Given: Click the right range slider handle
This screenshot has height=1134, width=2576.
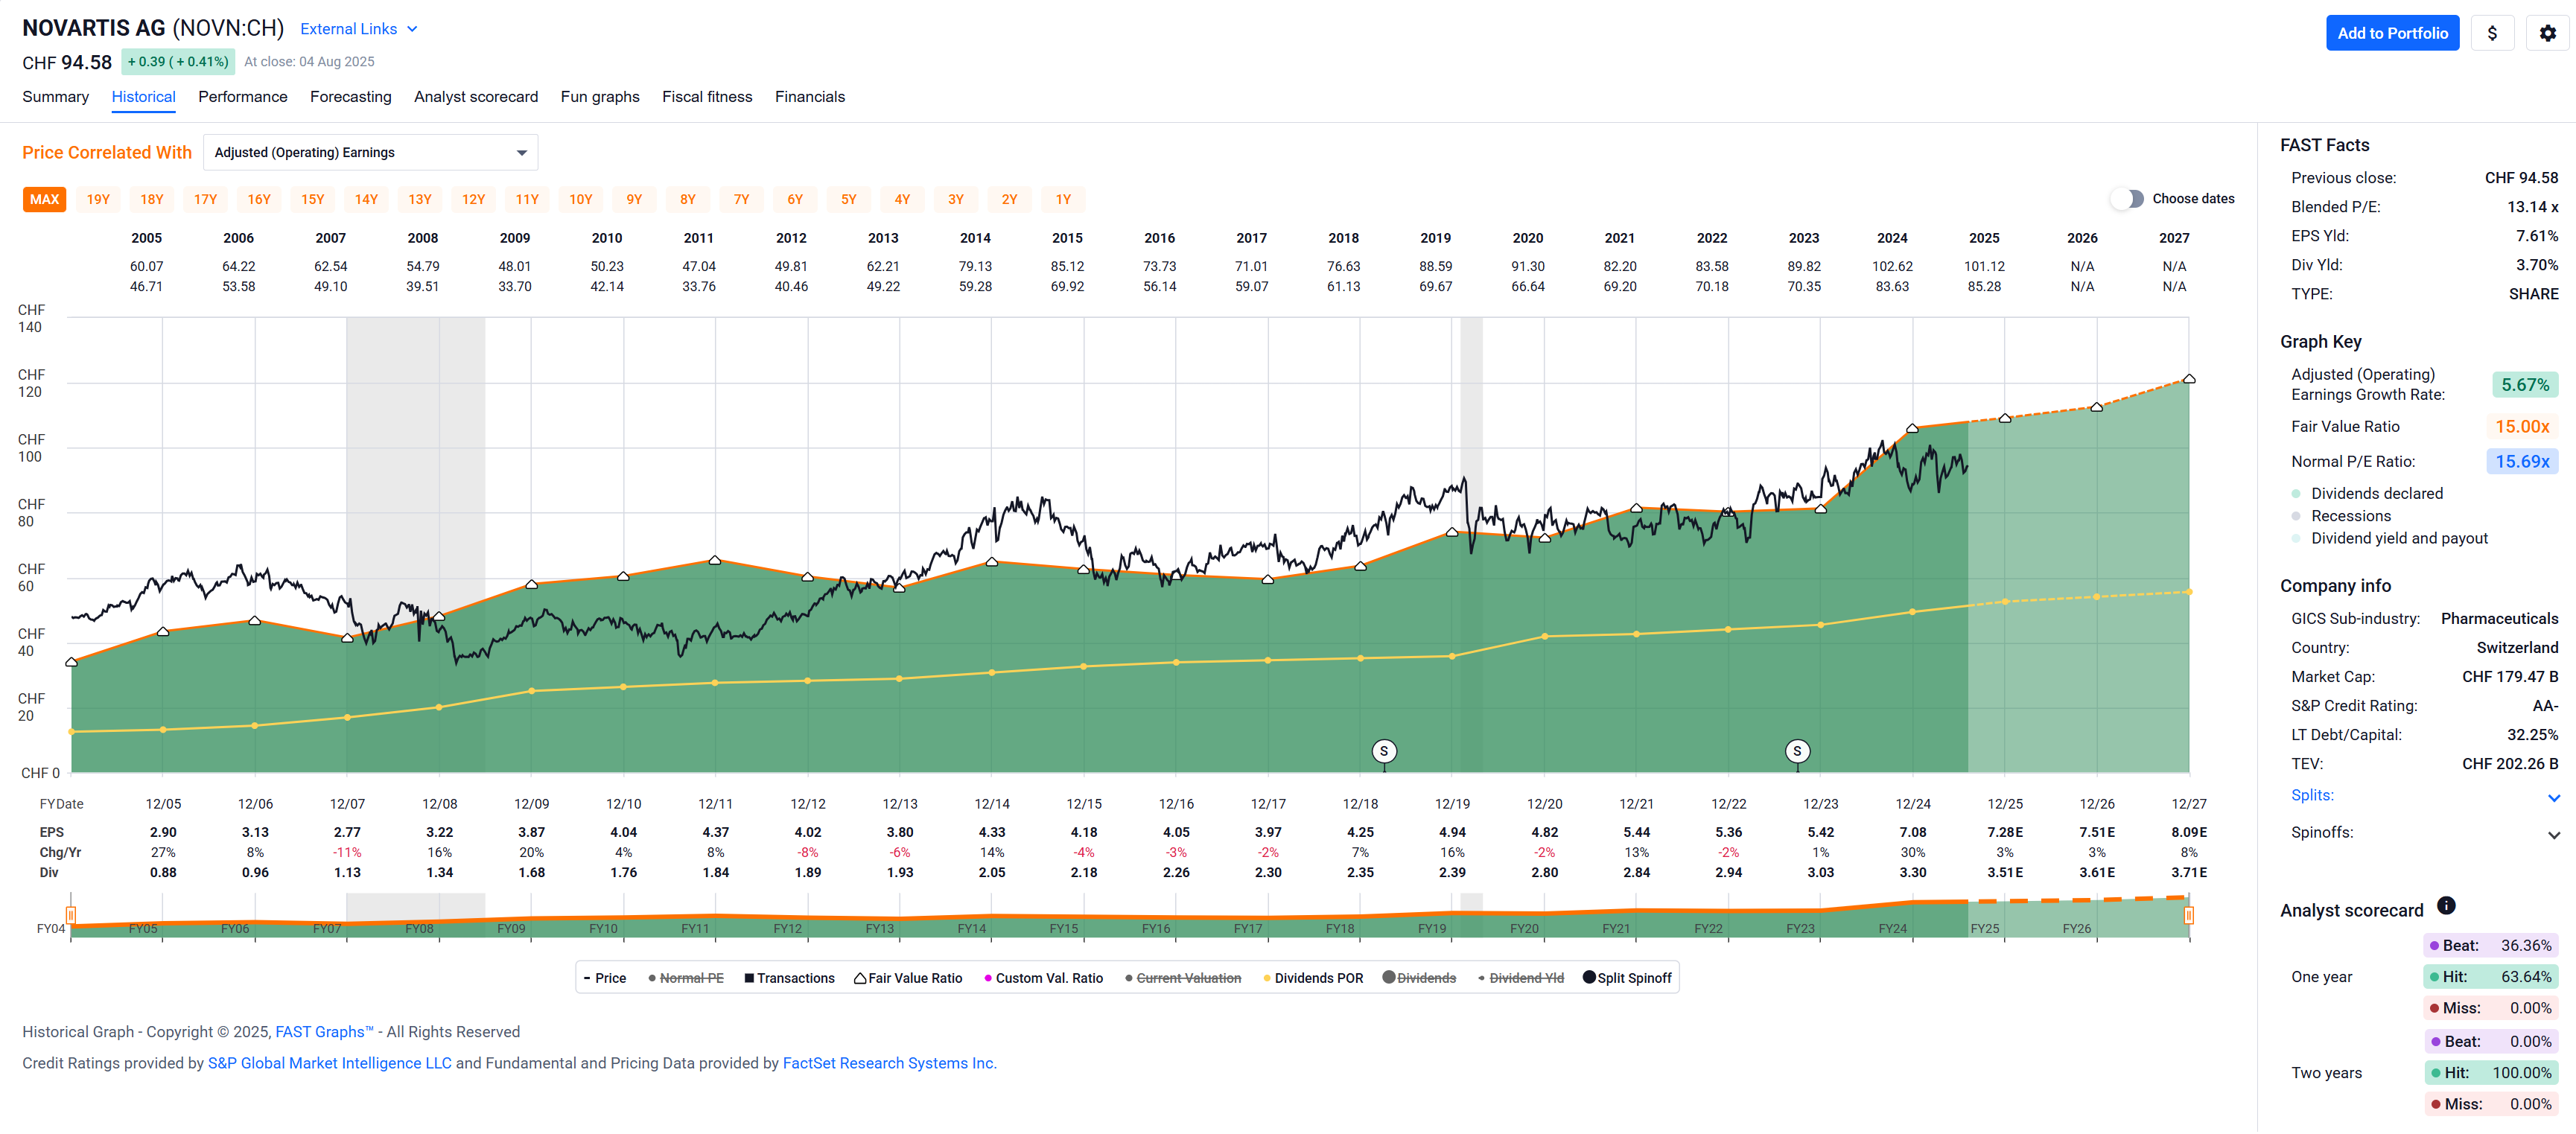Looking at the screenshot, I should [2188, 915].
